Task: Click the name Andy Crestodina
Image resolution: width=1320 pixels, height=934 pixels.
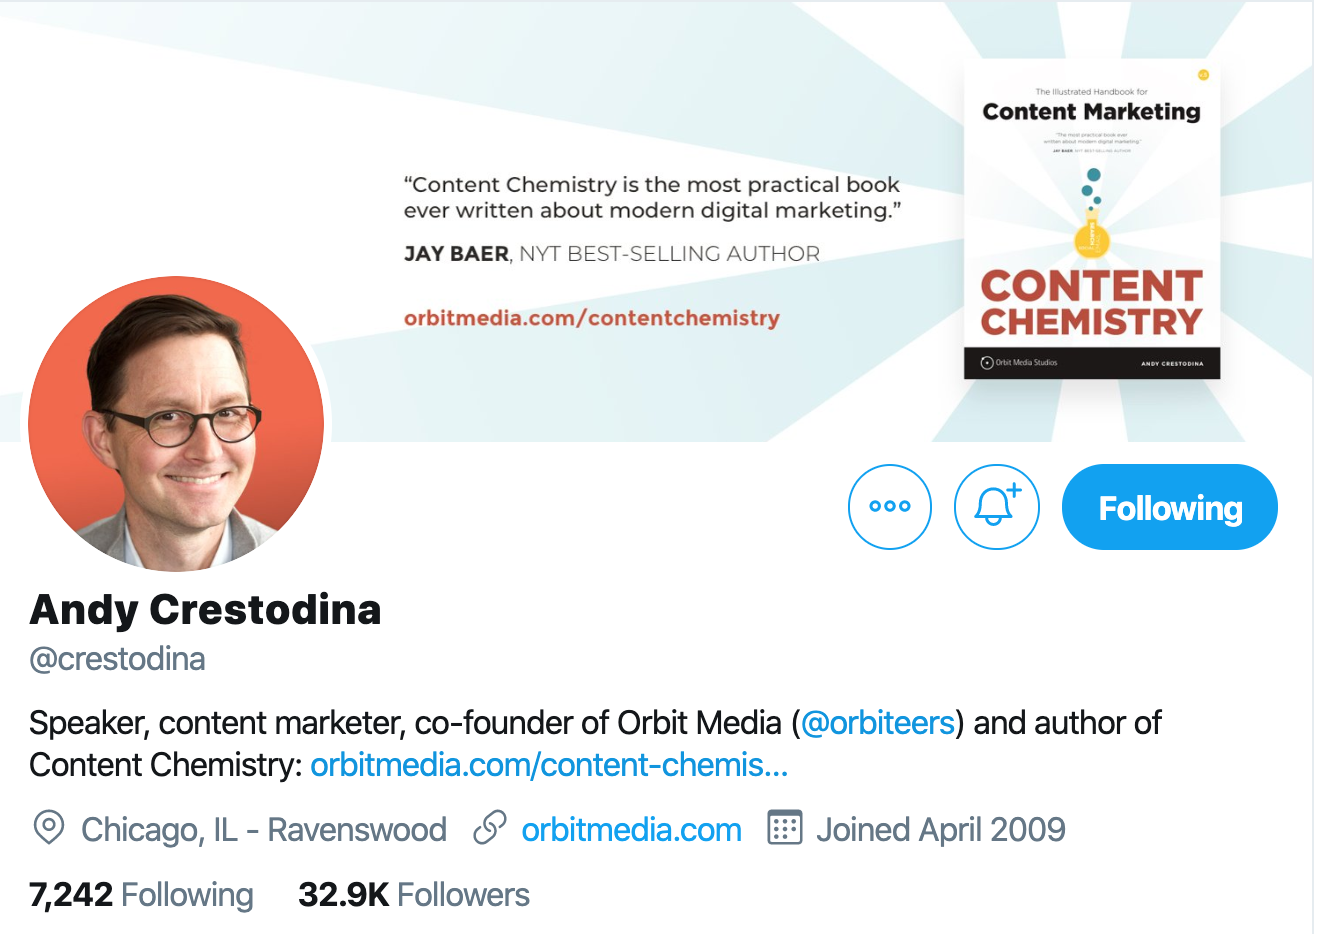Action: [205, 608]
